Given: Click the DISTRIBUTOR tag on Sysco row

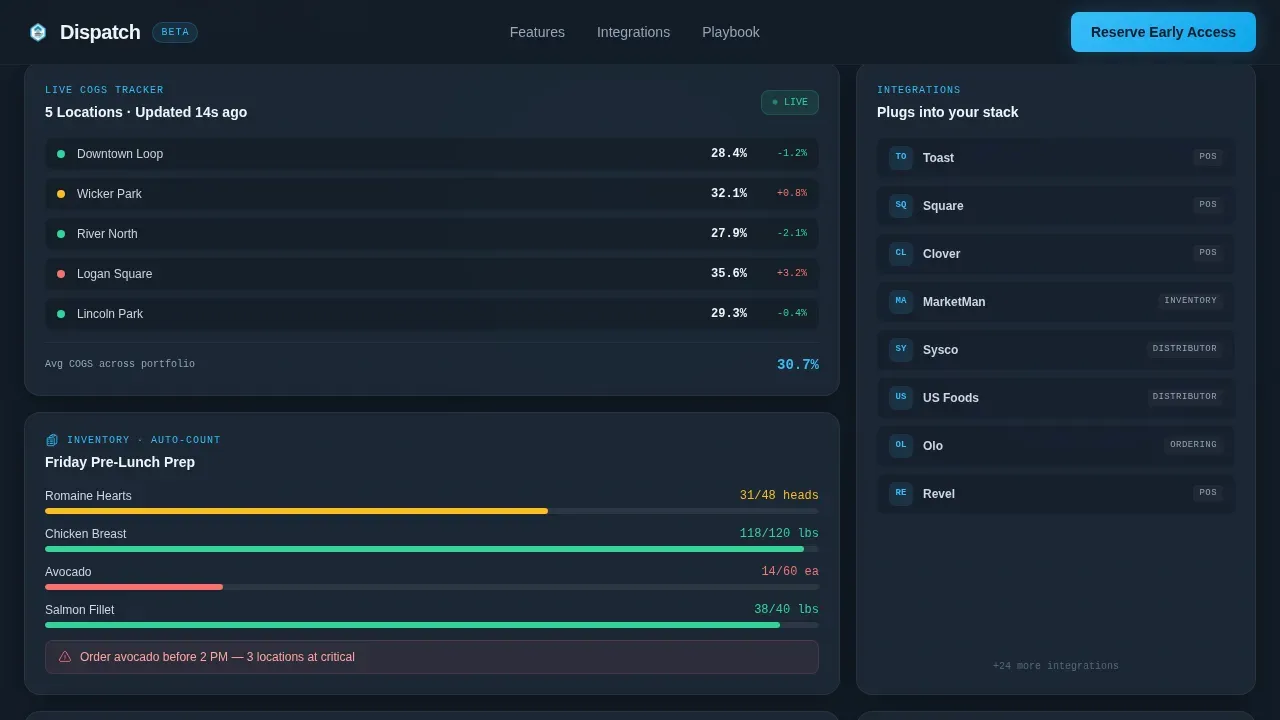Looking at the screenshot, I should click(1185, 349).
